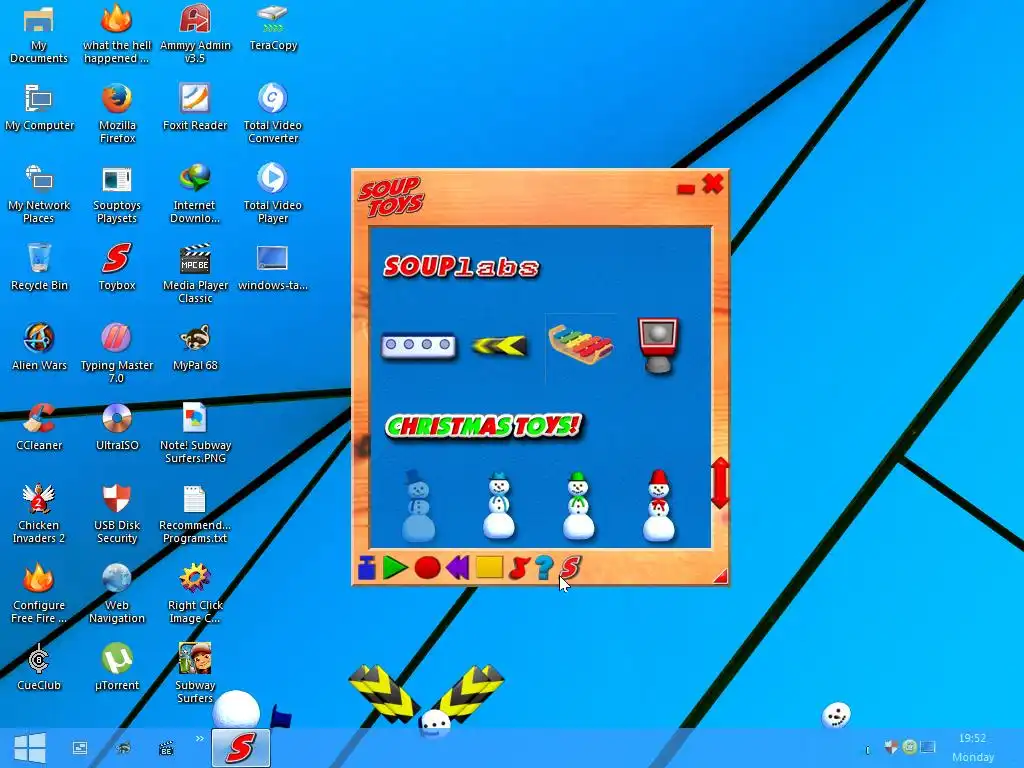1024x768 pixels.
Task: Open Web Navigation desktop icon
Action: (117, 593)
